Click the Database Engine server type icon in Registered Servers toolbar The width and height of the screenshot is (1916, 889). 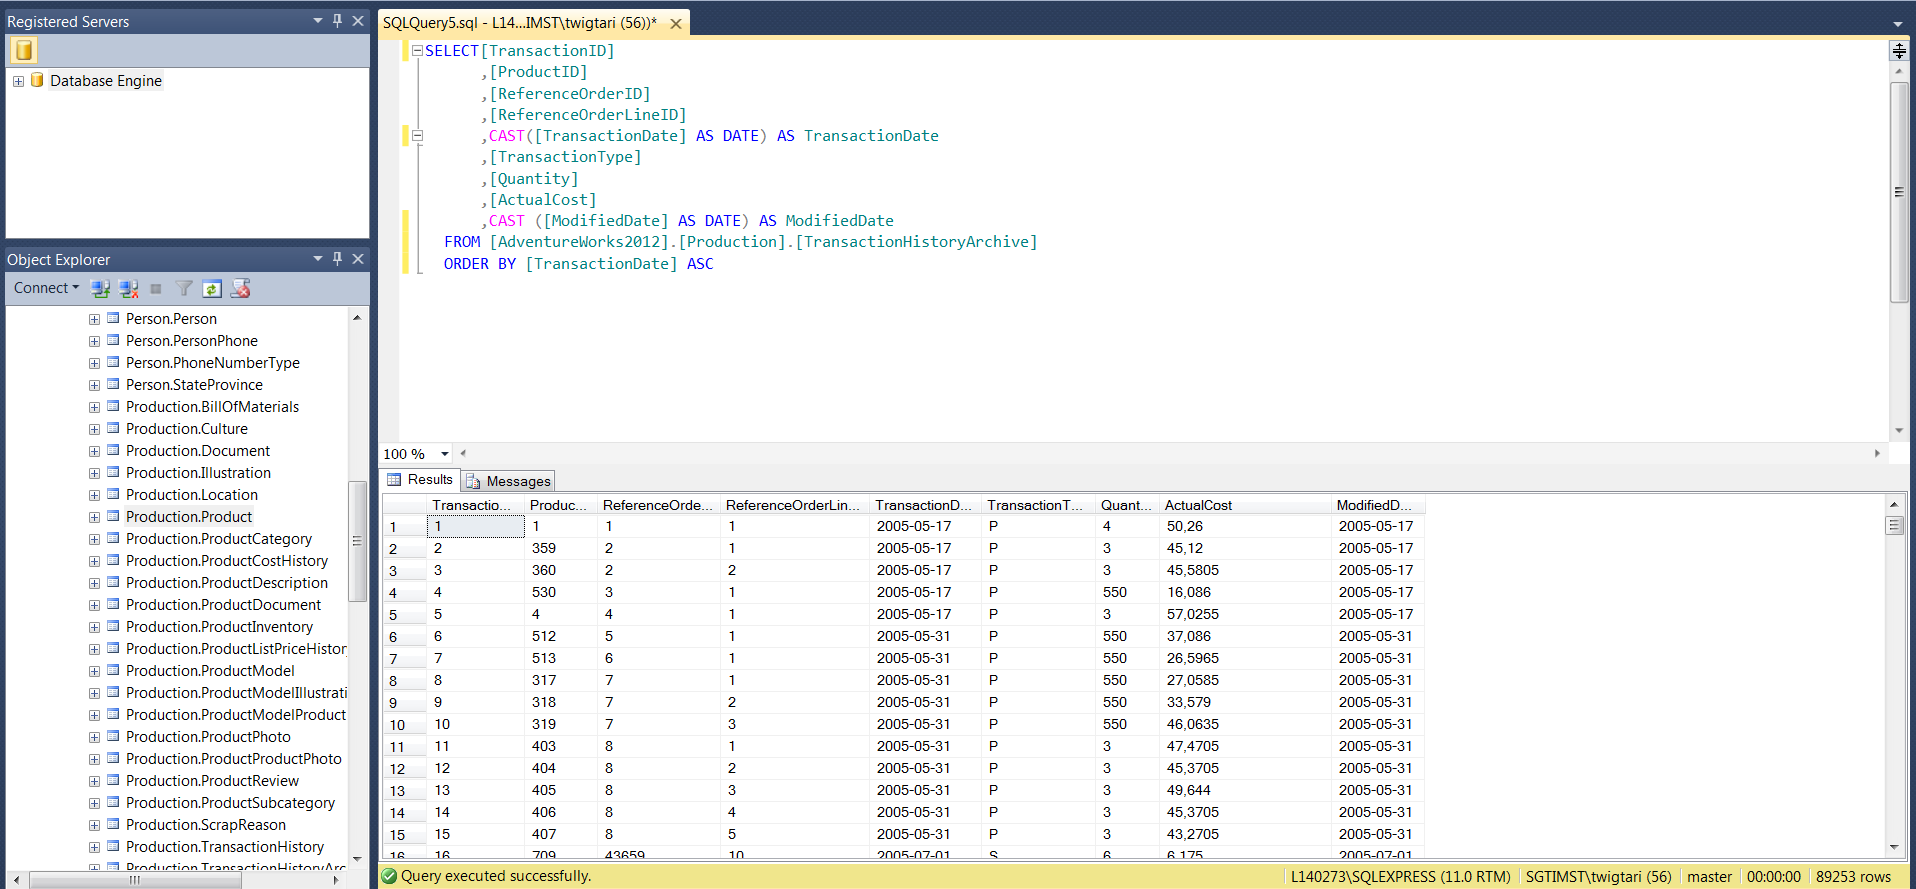click(x=24, y=50)
